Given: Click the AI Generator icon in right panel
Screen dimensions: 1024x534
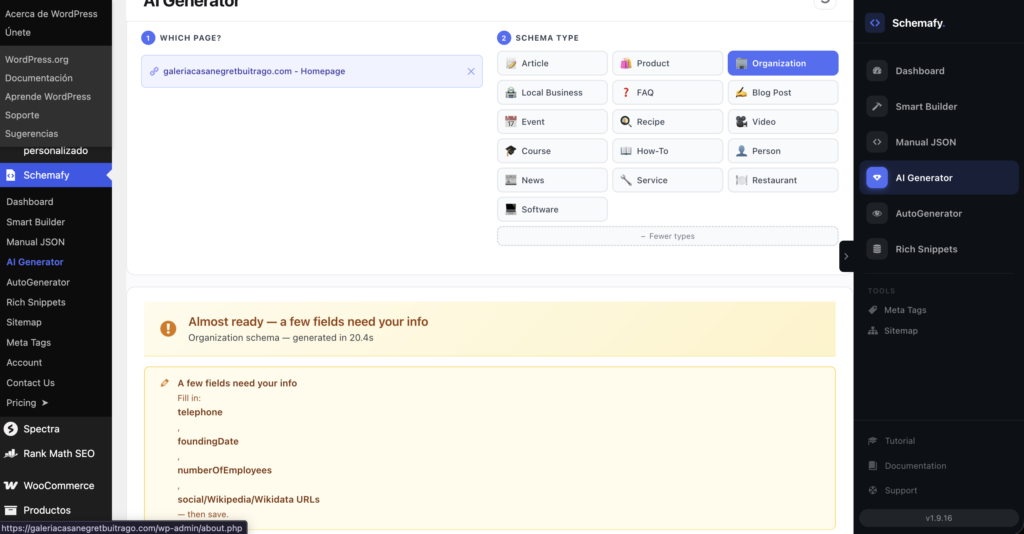Looking at the screenshot, I should point(877,178).
